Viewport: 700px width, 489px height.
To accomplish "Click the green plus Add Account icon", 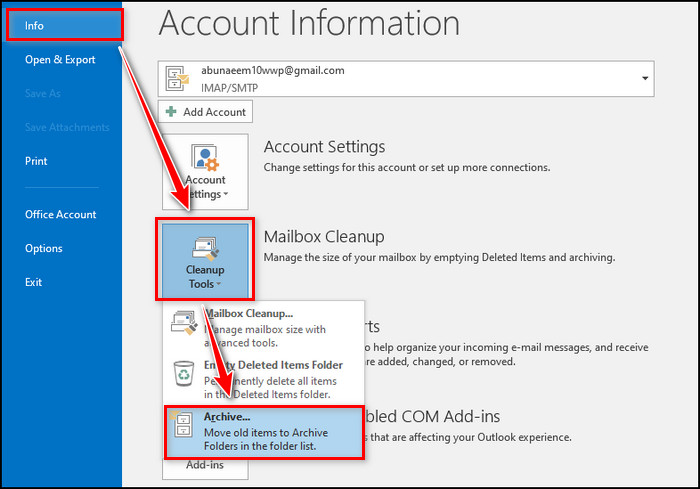I will coord(172,110).
